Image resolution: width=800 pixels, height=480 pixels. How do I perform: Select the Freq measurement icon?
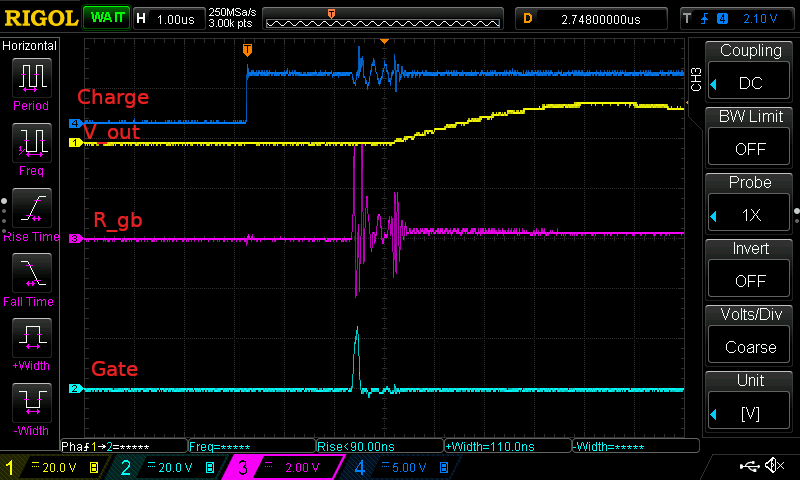pos(32,143)
